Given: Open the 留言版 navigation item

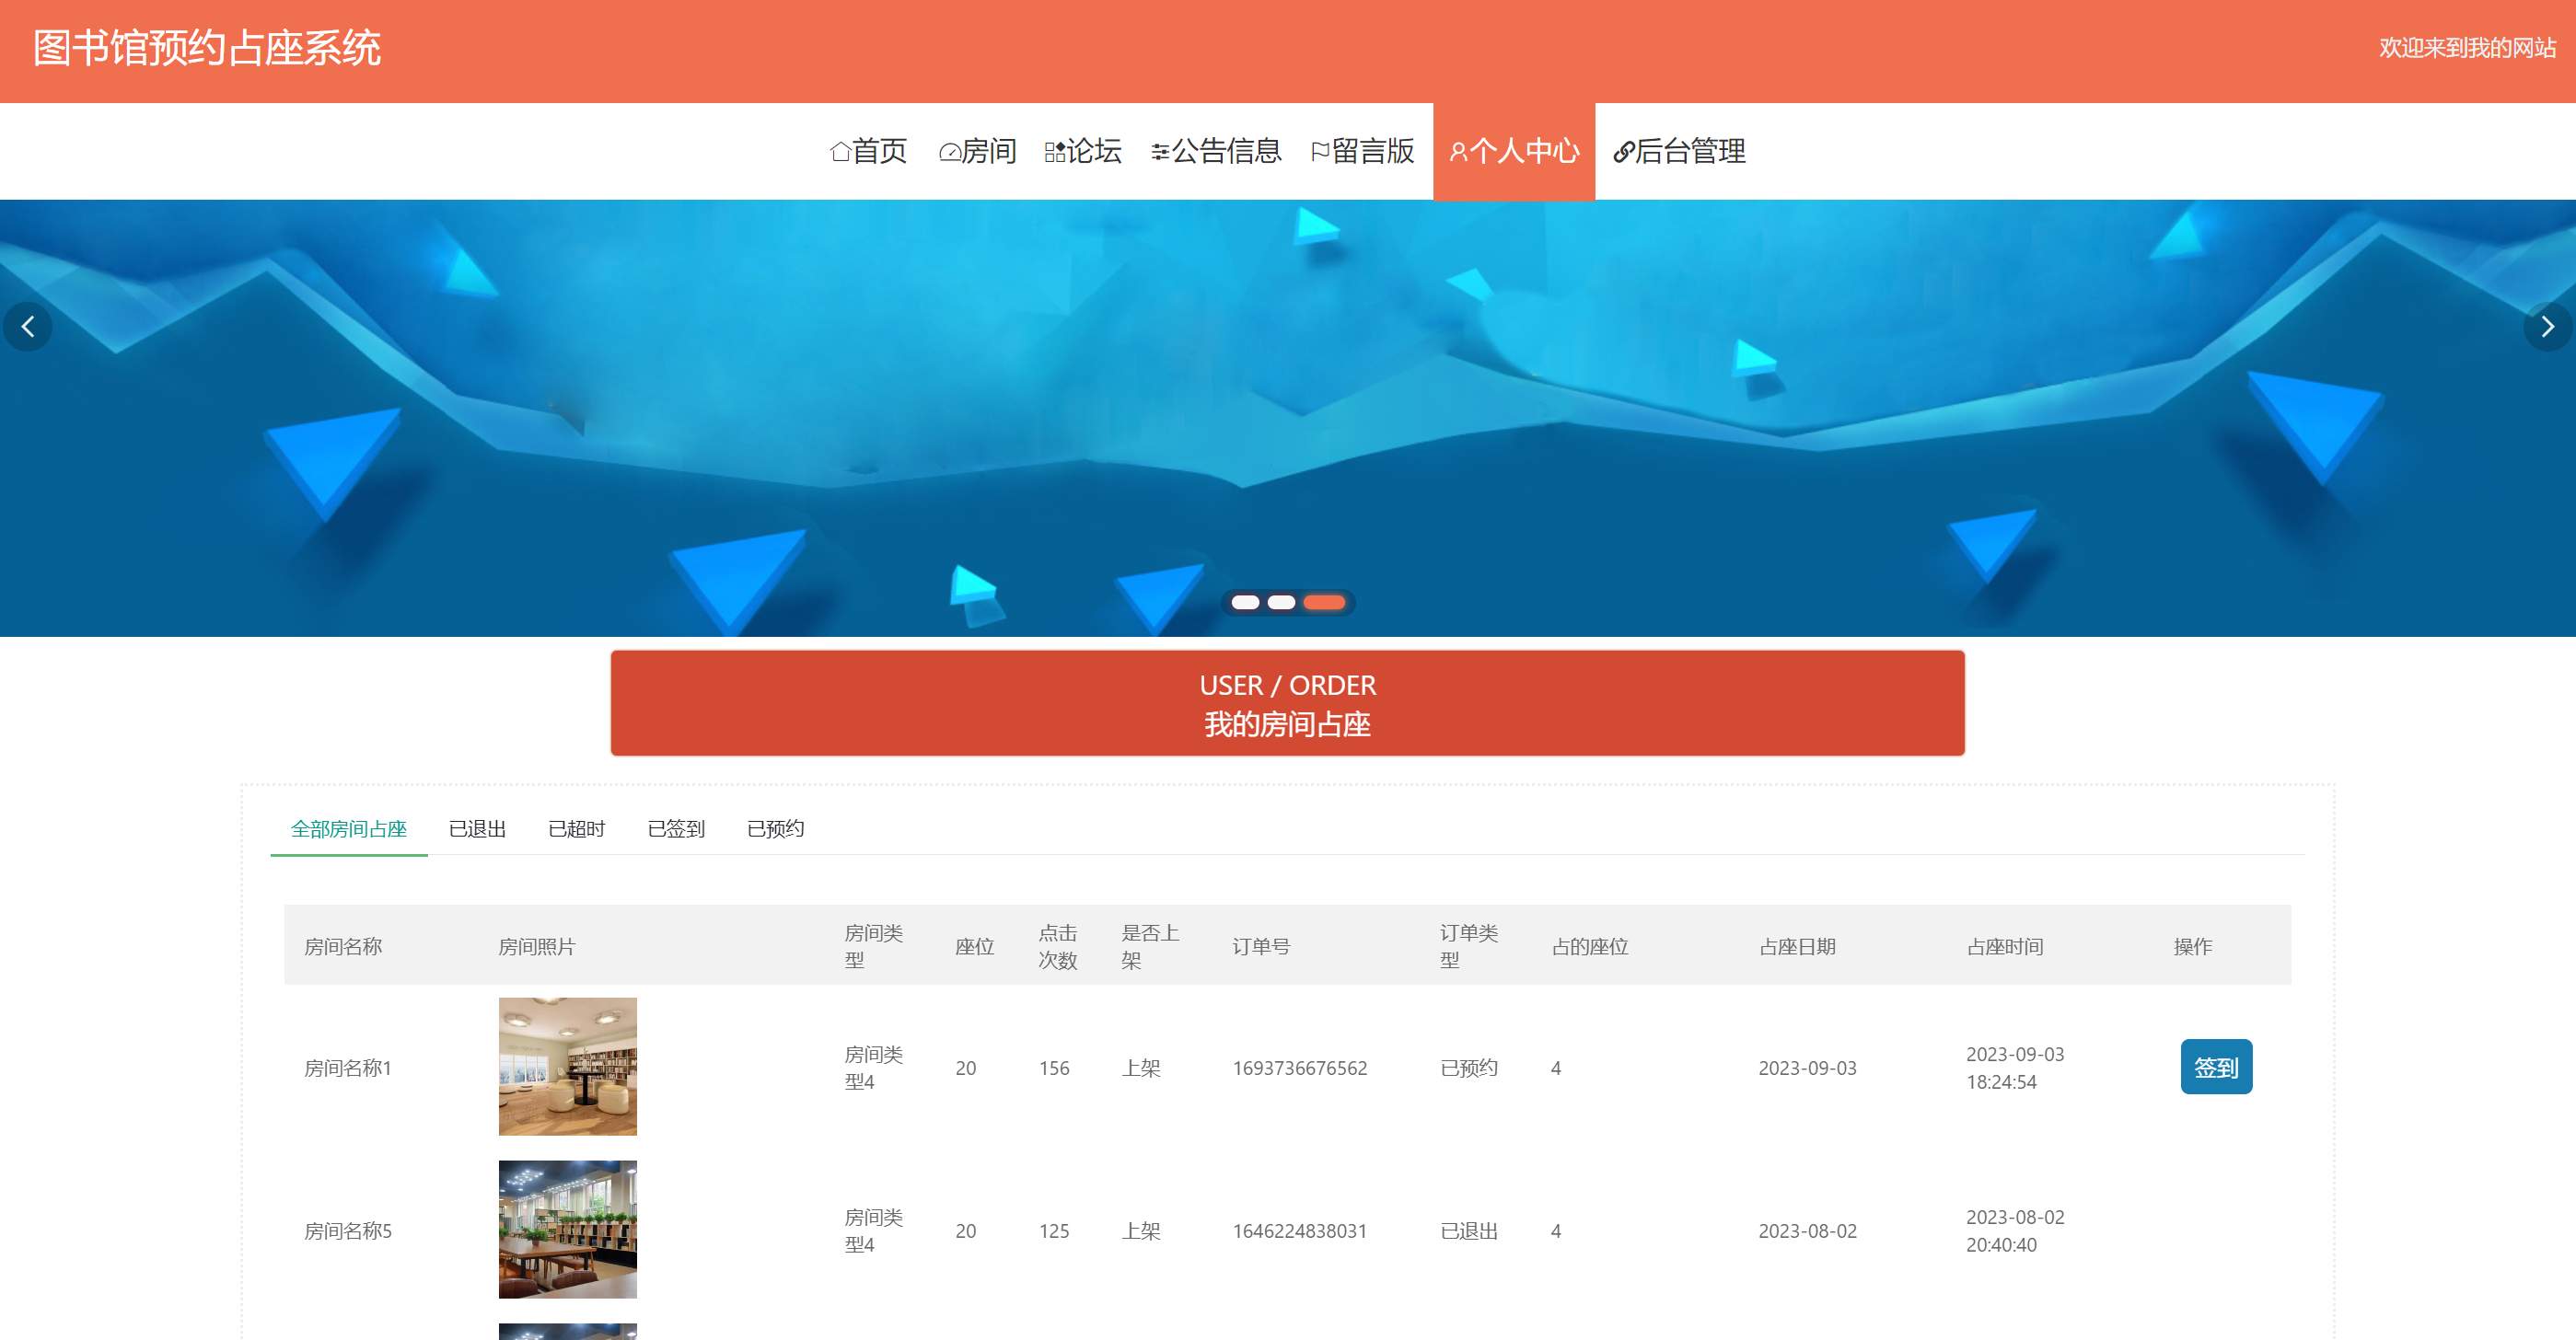Looking at the screenshot, I should point(1362,152).
